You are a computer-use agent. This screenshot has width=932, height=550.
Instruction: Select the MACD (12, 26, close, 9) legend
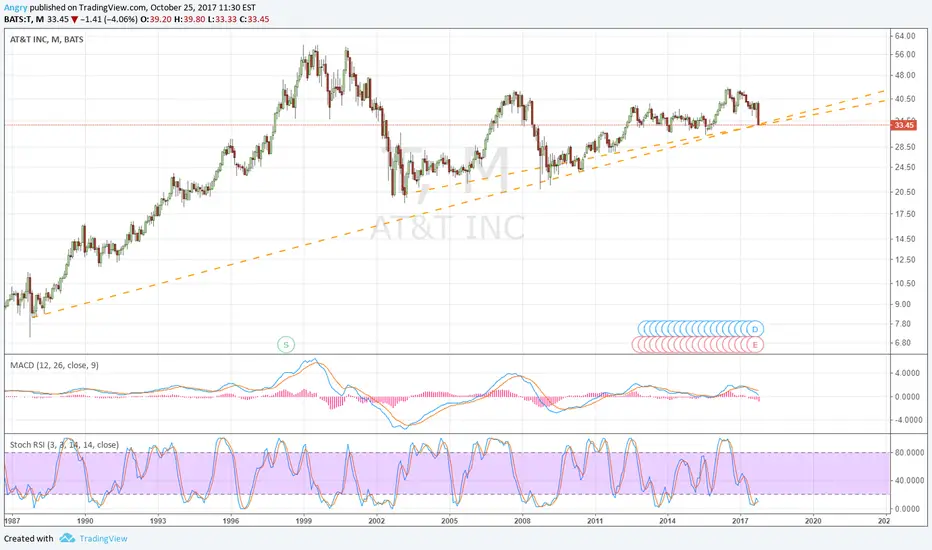click(54, 365)
